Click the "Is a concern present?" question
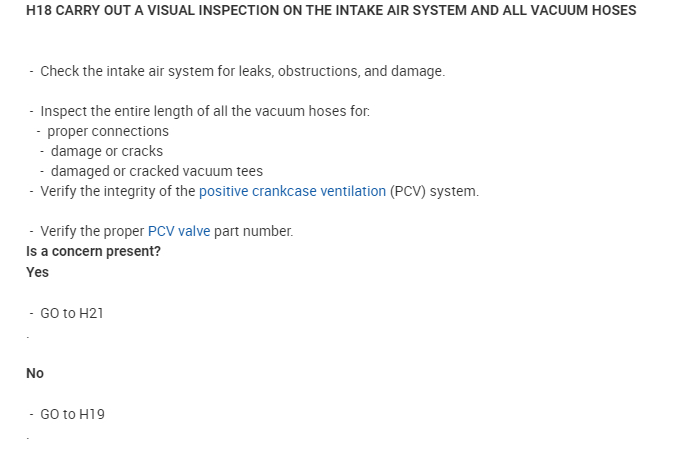Image resolution: width=695 pixels, height=450 pixels. [x=93, y=251]
